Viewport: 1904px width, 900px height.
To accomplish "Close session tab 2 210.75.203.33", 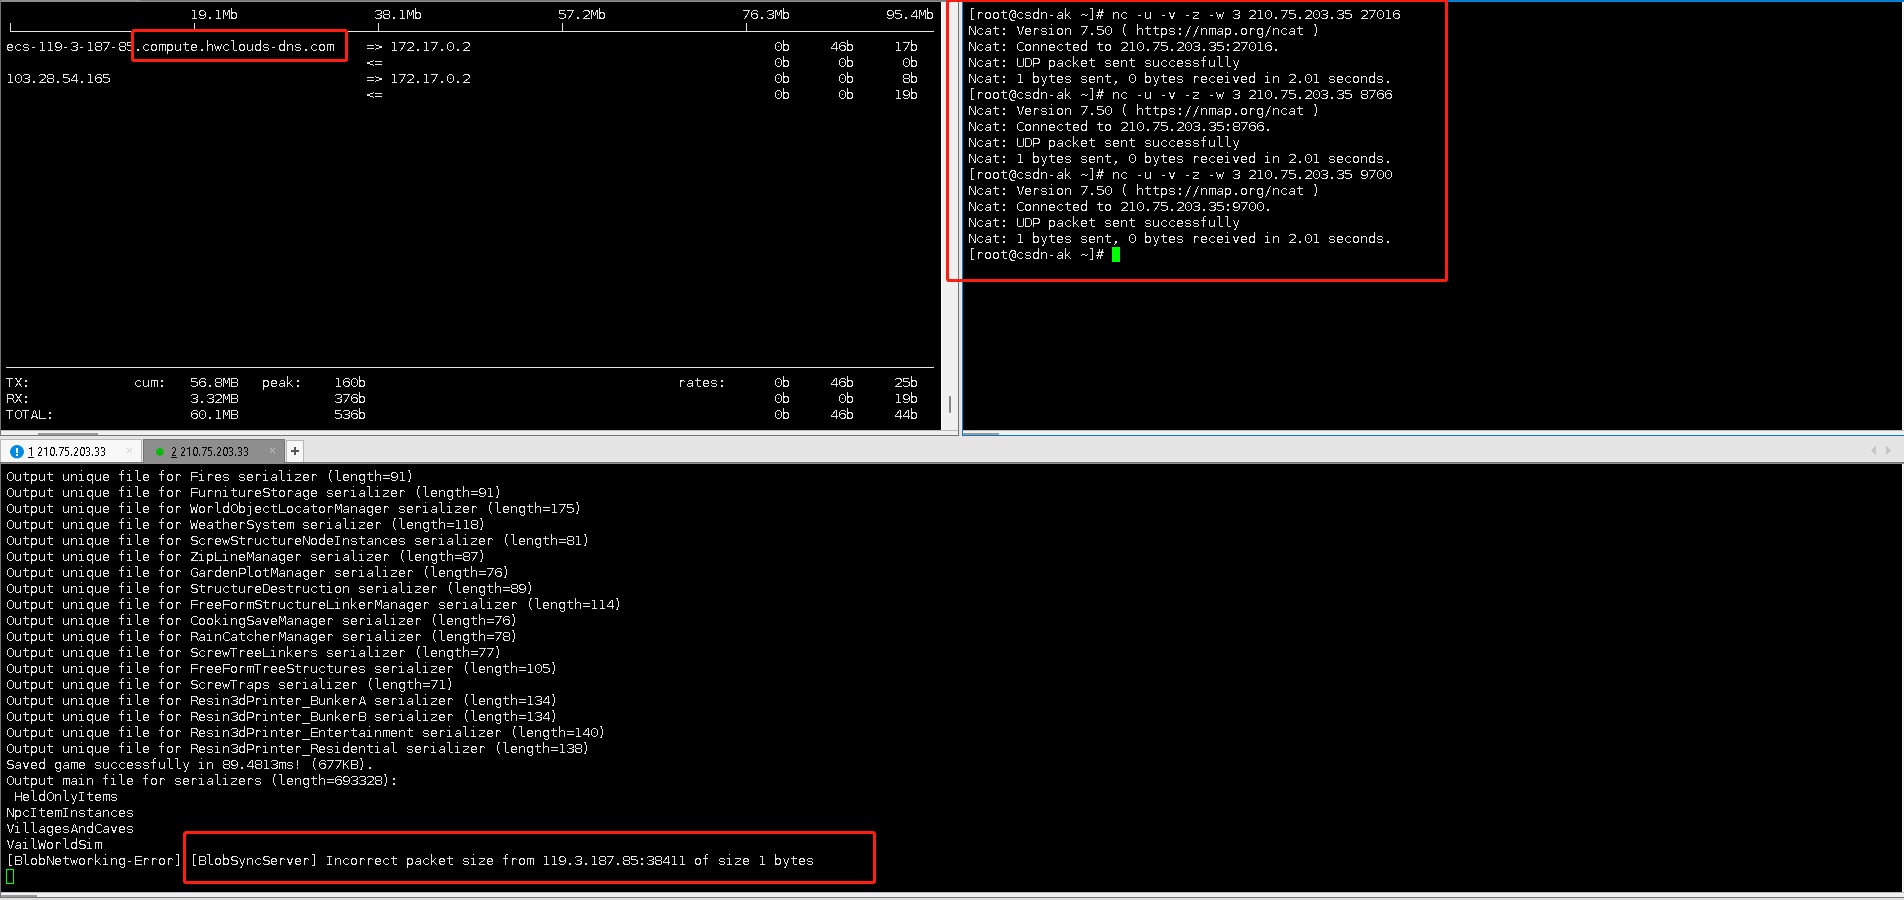I will (x=272, y=451).
